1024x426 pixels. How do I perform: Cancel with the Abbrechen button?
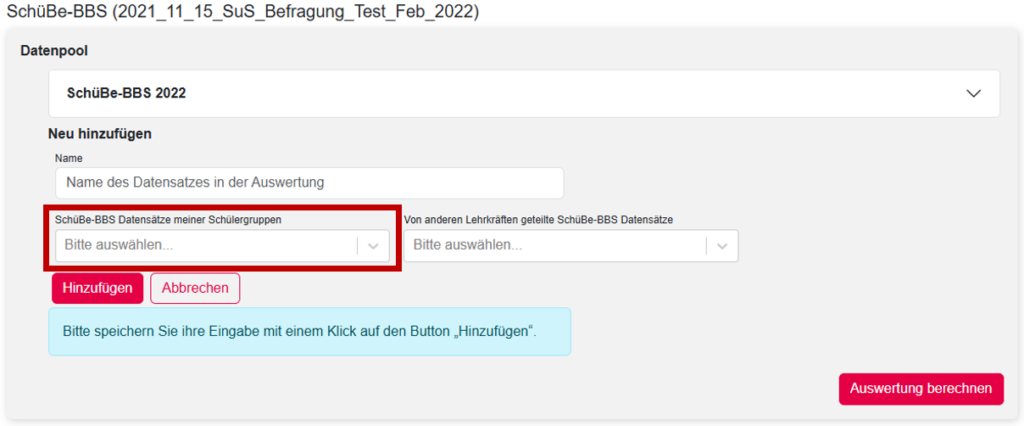195,288
